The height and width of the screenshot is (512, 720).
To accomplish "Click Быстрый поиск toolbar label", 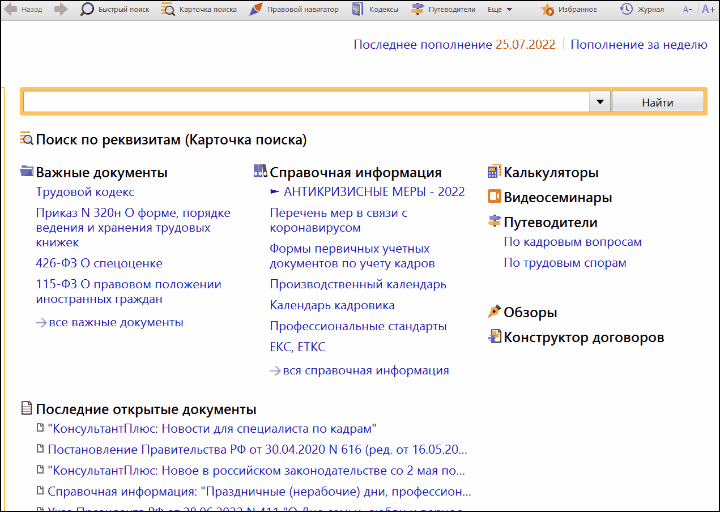I will [x=124, y=9].
